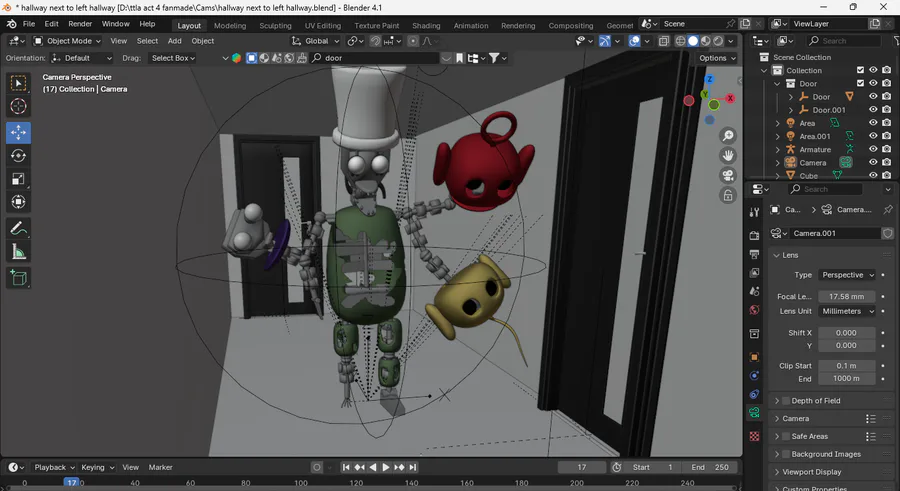Expand the Options dropdown in viewport

coord(717,58)
